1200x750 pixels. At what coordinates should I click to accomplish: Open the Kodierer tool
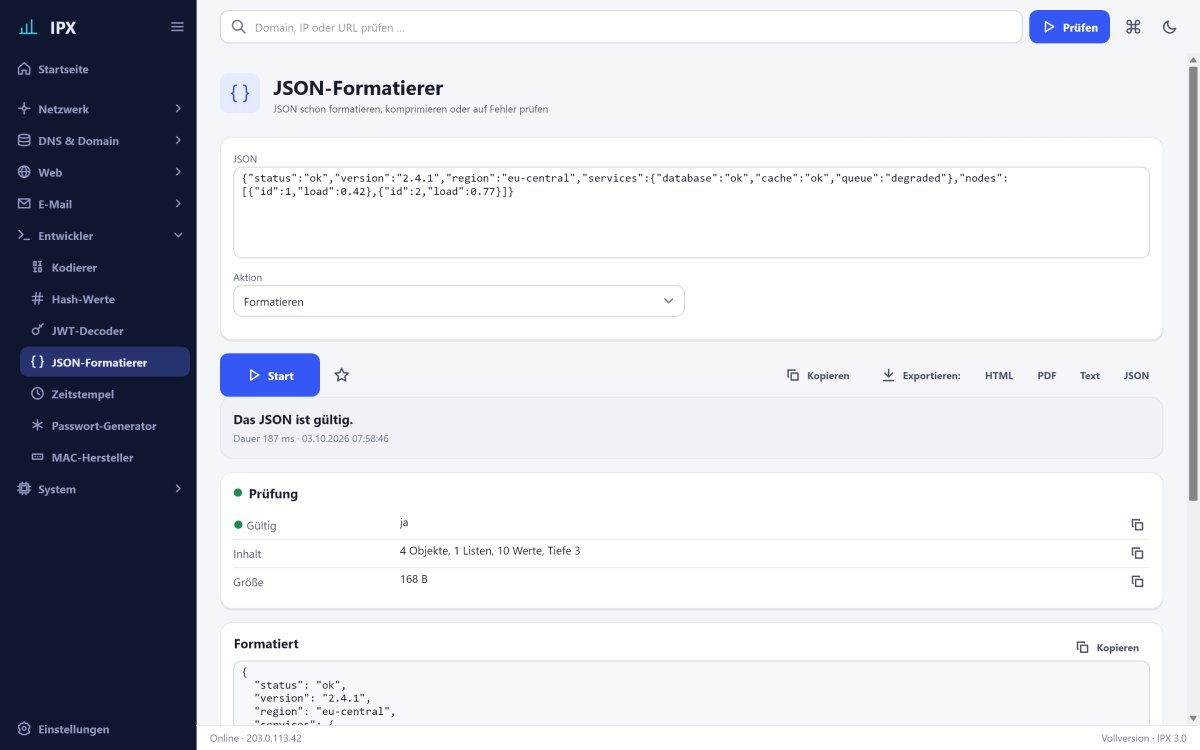[x=105, y=268]
